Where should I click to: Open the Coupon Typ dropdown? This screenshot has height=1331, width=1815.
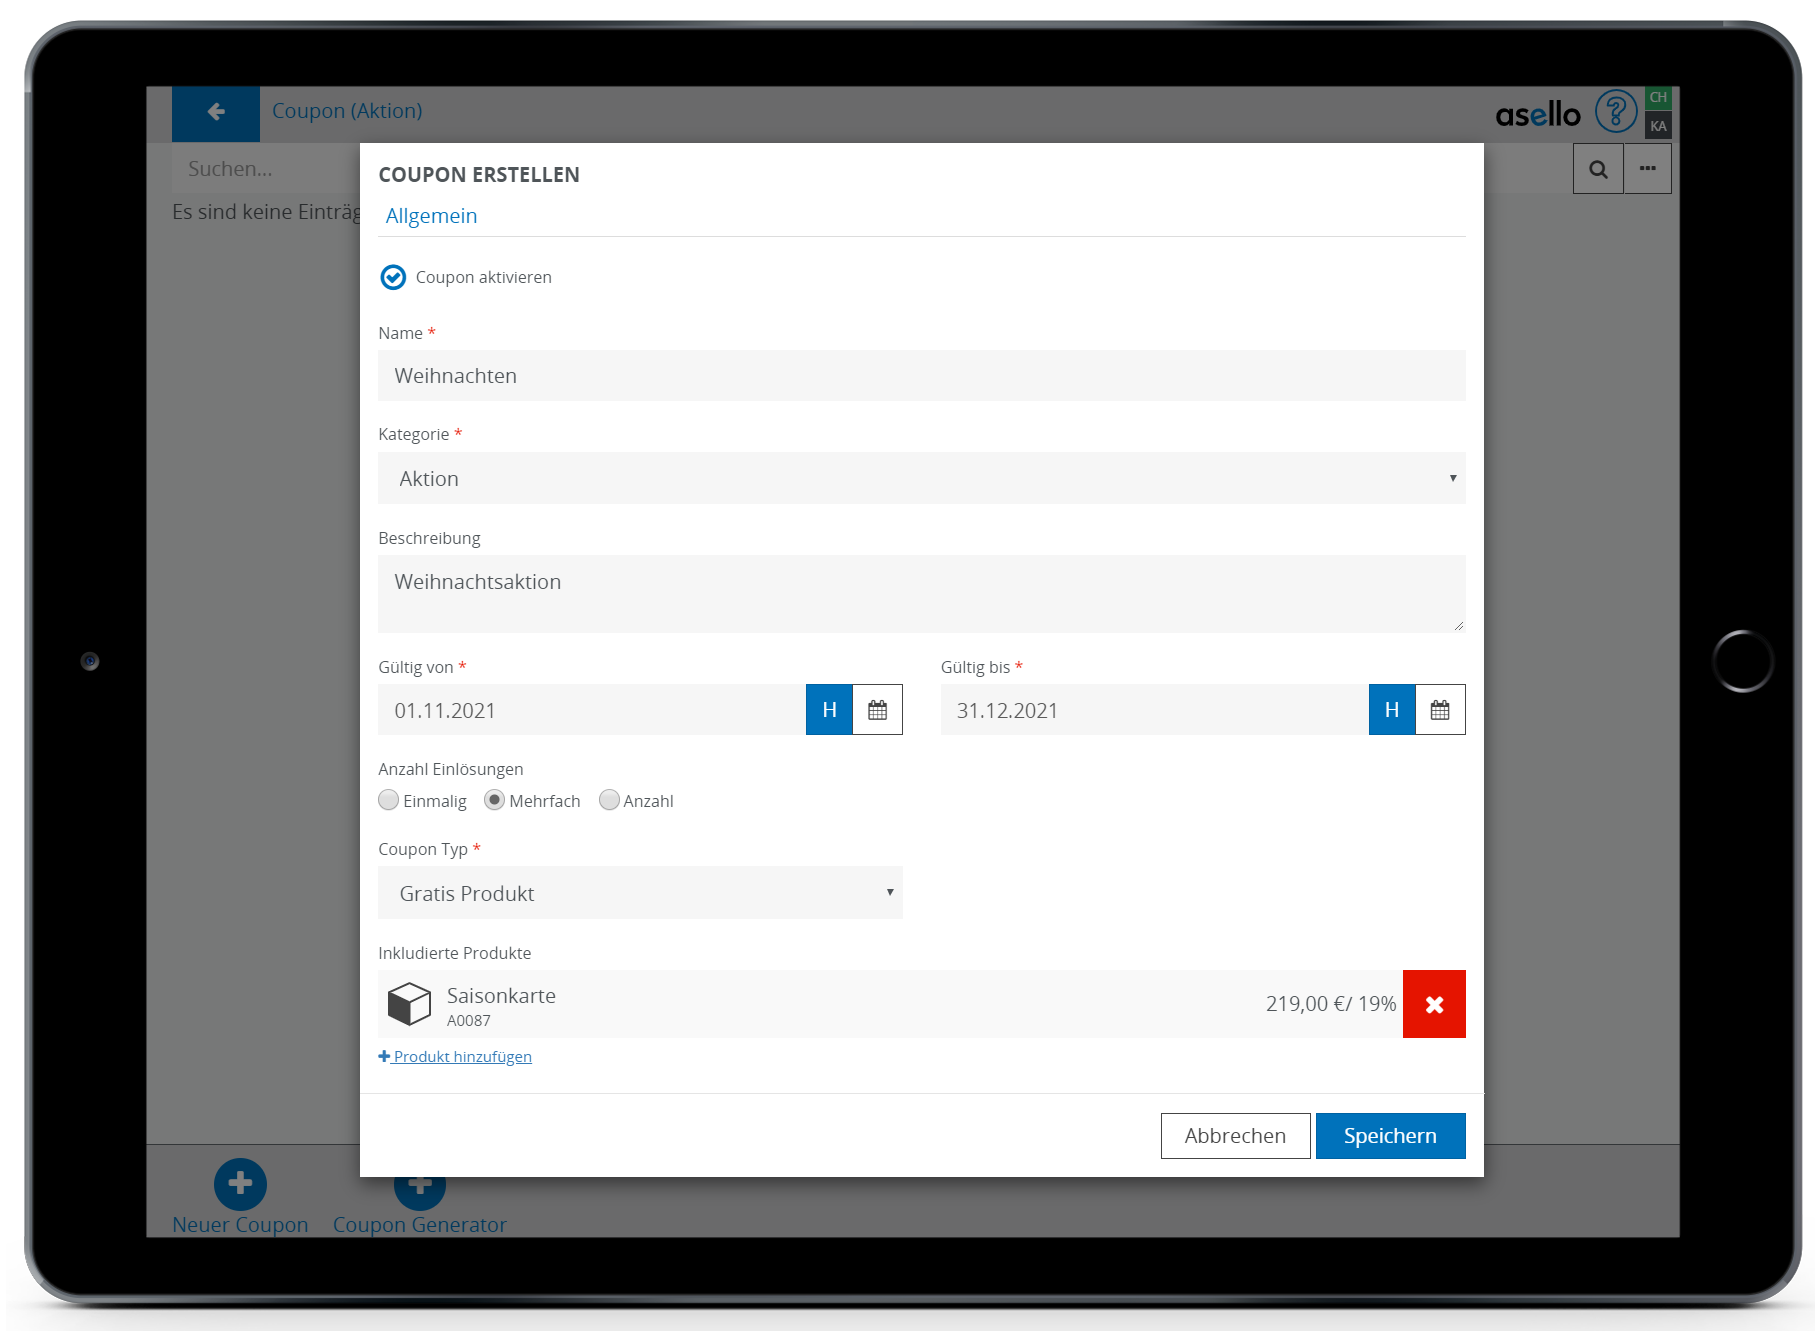tap(640, 893)
